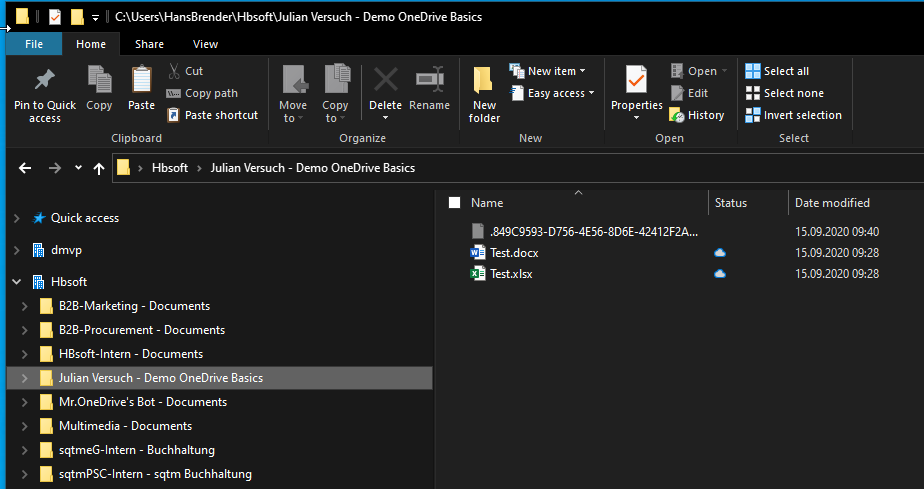Viewport: 924px width, 489px height.
Task: Click the Paste icon in Clipboard group
Action: (141, 80)
